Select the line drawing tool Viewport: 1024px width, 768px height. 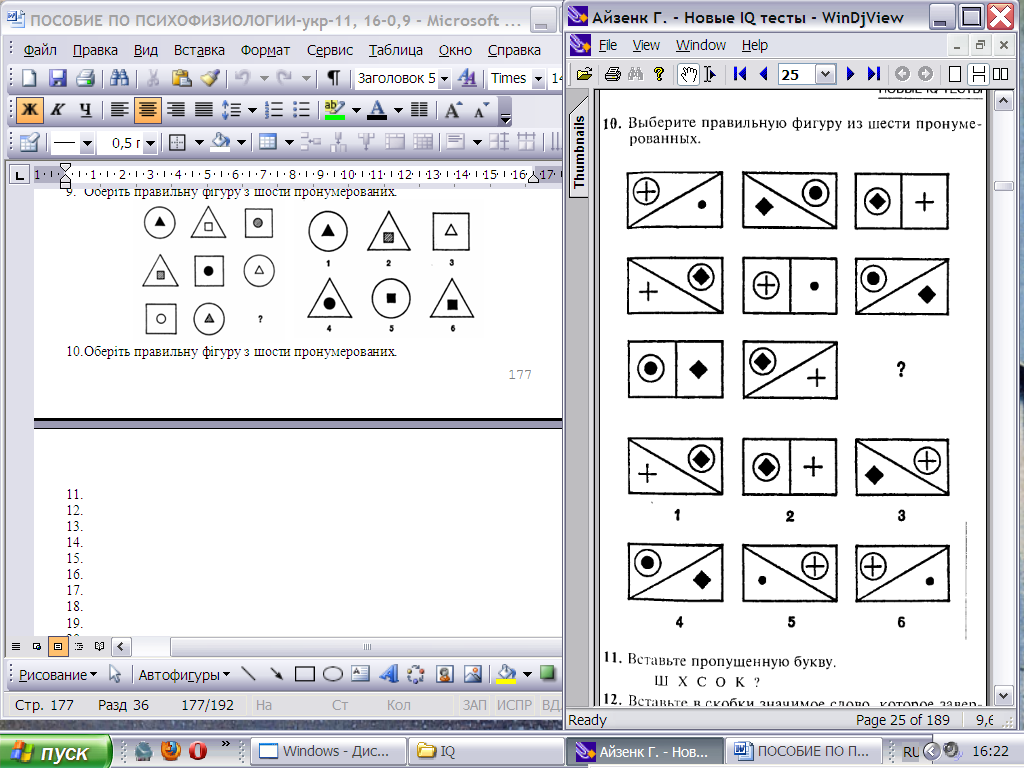coord(248,674)
